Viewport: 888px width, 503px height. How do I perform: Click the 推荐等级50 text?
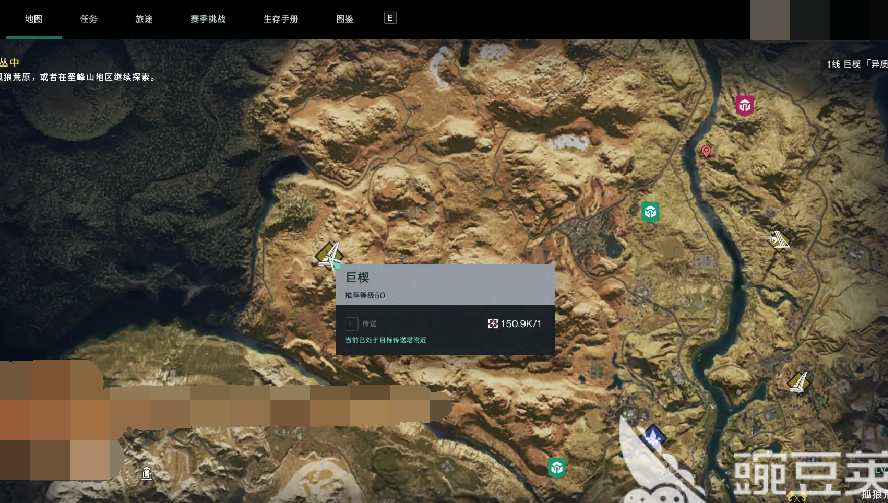click(x=365, y=295)
